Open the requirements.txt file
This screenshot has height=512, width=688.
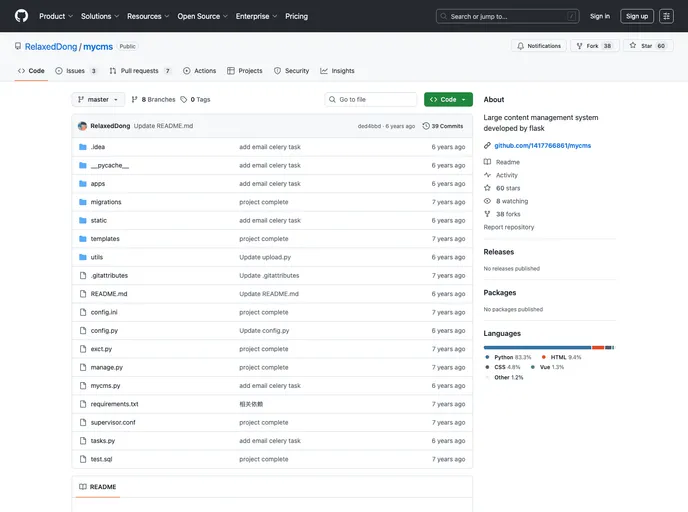[x=115, y=404]
